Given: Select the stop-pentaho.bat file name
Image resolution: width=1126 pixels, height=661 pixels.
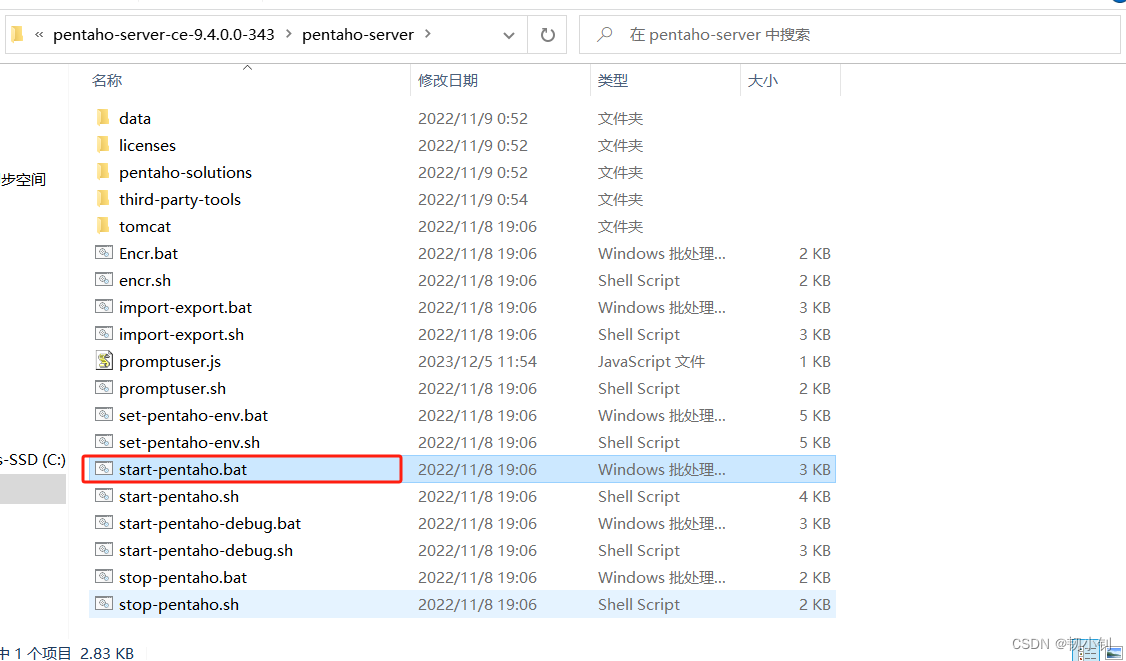Looking at the screenshot, I should [x=182, y=578].
